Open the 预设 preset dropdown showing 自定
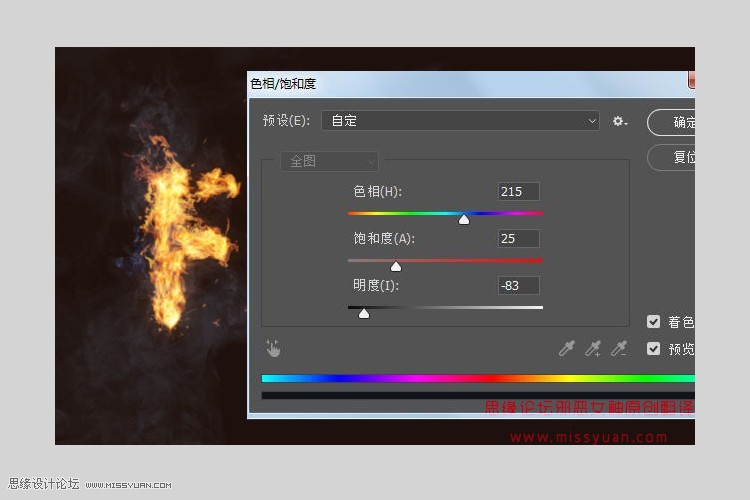The height and width of the screenshot is (500, 750). click(x=460, y=121)
